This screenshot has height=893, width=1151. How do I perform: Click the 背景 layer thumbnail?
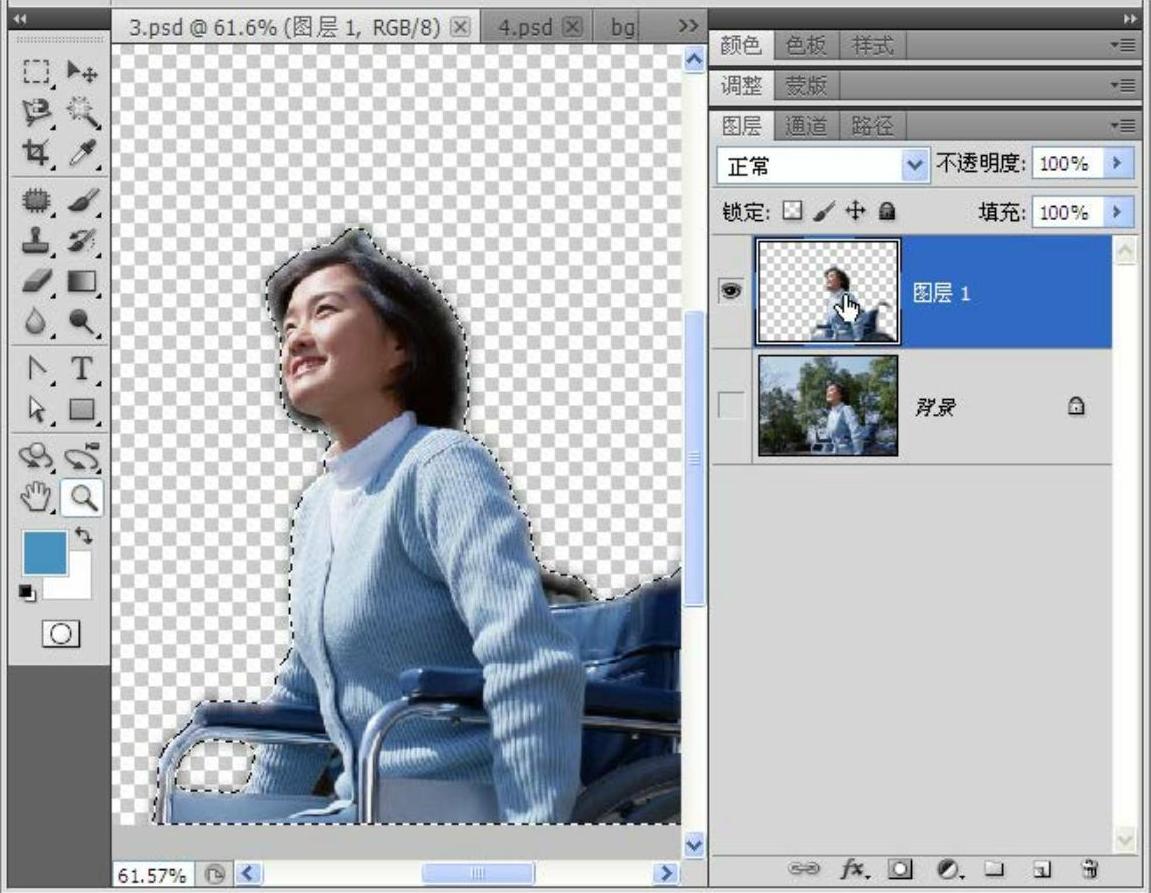click(828, 406)
